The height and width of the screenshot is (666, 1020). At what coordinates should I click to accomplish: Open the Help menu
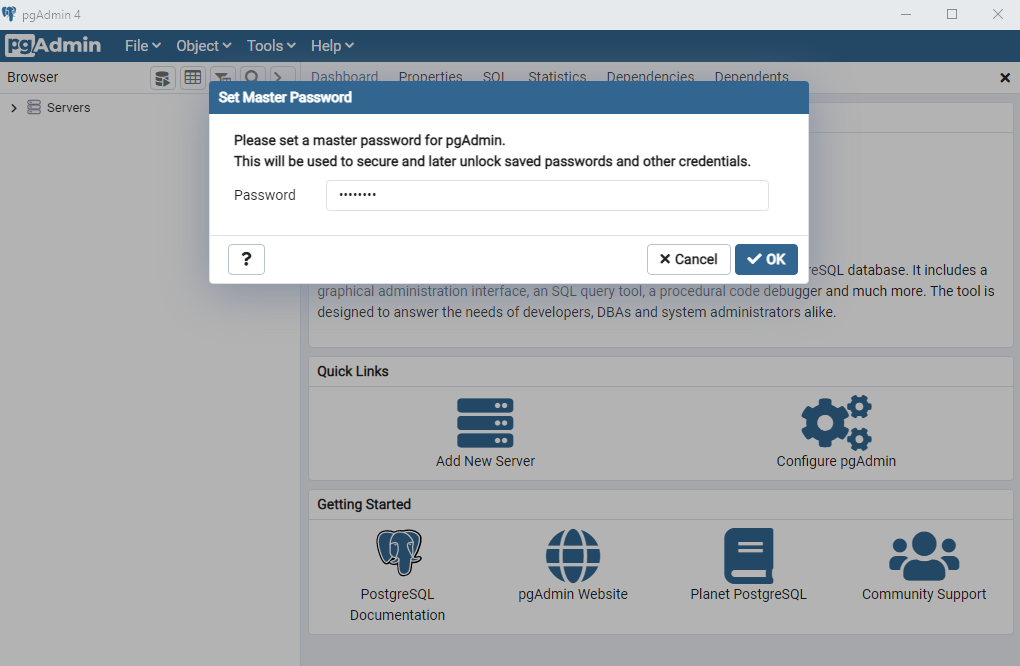click(x=332, y=46)
